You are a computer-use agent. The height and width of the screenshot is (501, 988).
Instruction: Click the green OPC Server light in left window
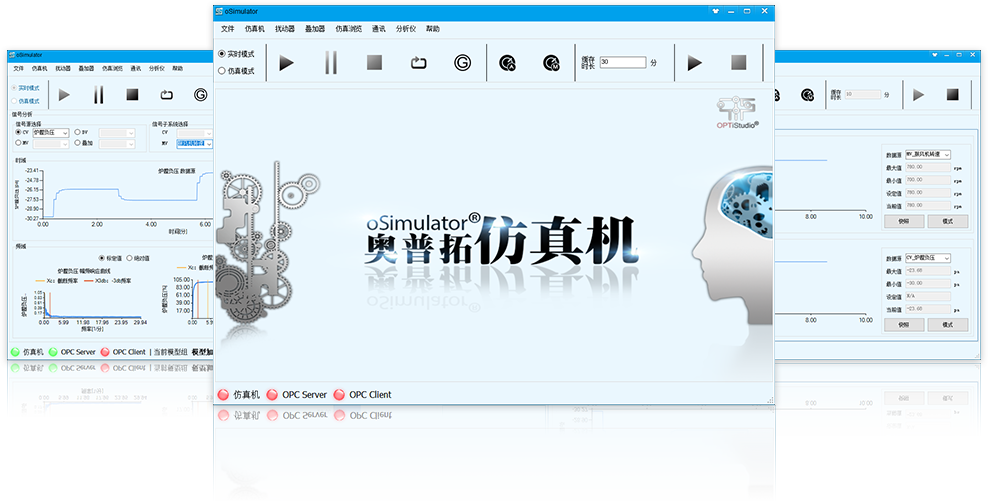coord(53,352)
